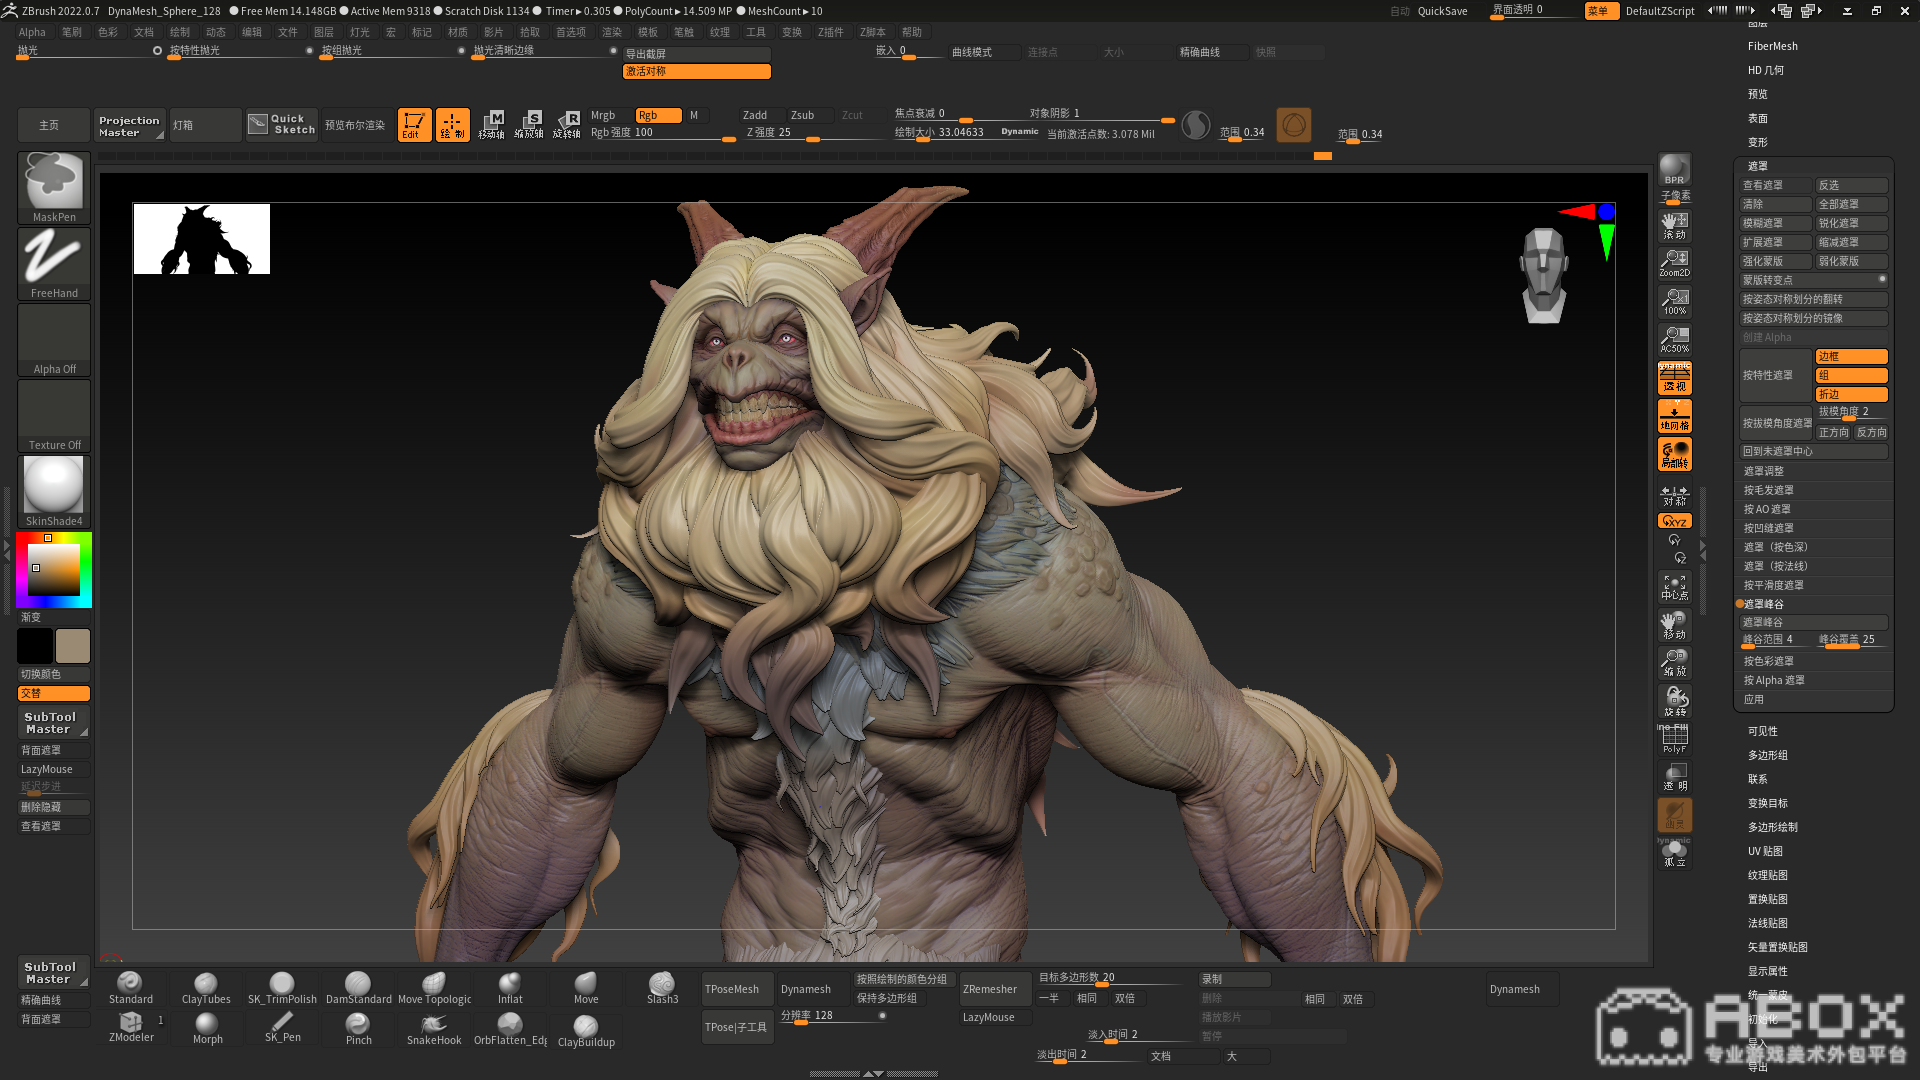Open the 渲染 render menu
This screenshot has height=1080, width=1920.
pyautogui.click(x=612, y=33)
